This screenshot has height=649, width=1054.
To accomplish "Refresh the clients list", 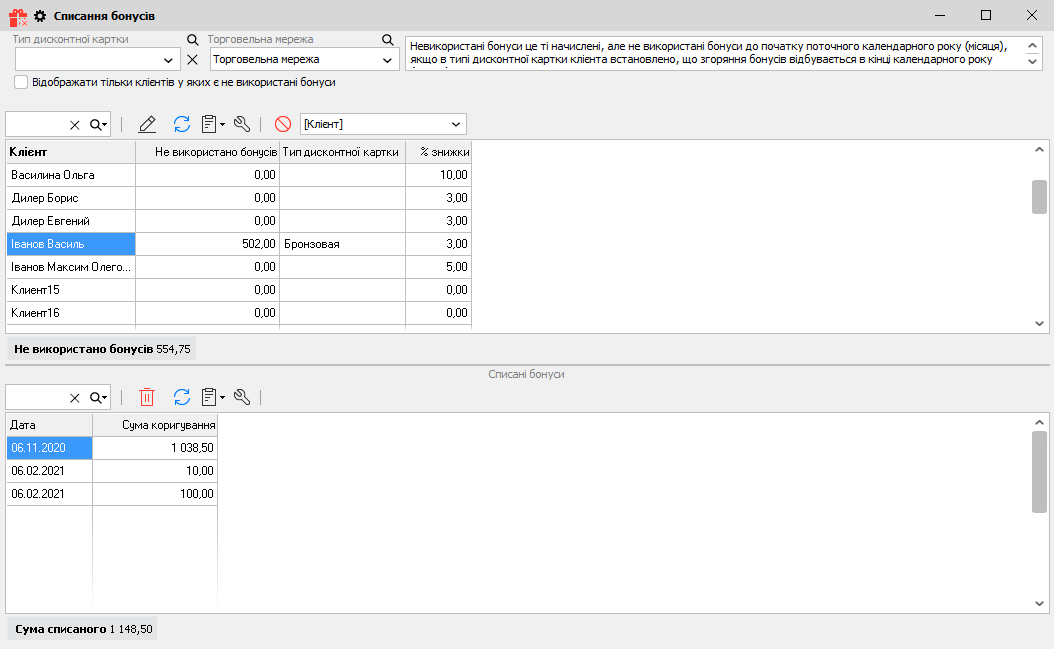I will pyautogui.click(x=181, y=124).
